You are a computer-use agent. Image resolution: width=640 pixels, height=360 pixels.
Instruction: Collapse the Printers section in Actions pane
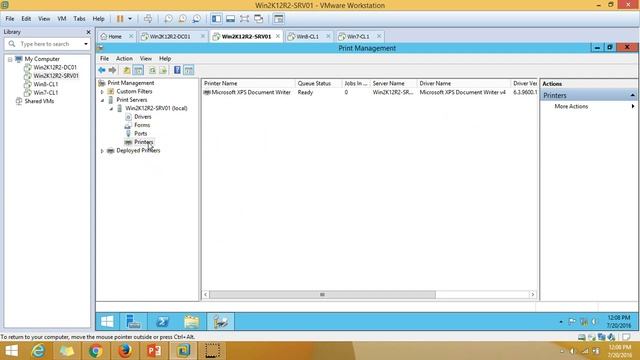pyautogui.click(x=632, y=95)
